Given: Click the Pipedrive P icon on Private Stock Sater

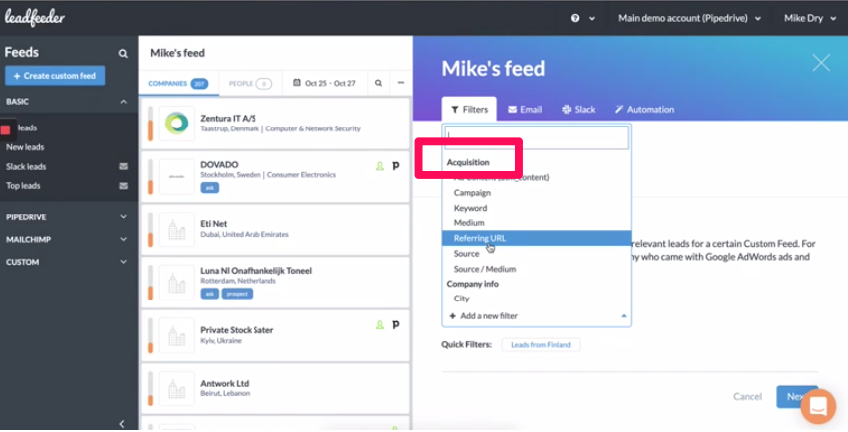Looking at the screenshot, I should click(396, 324).
